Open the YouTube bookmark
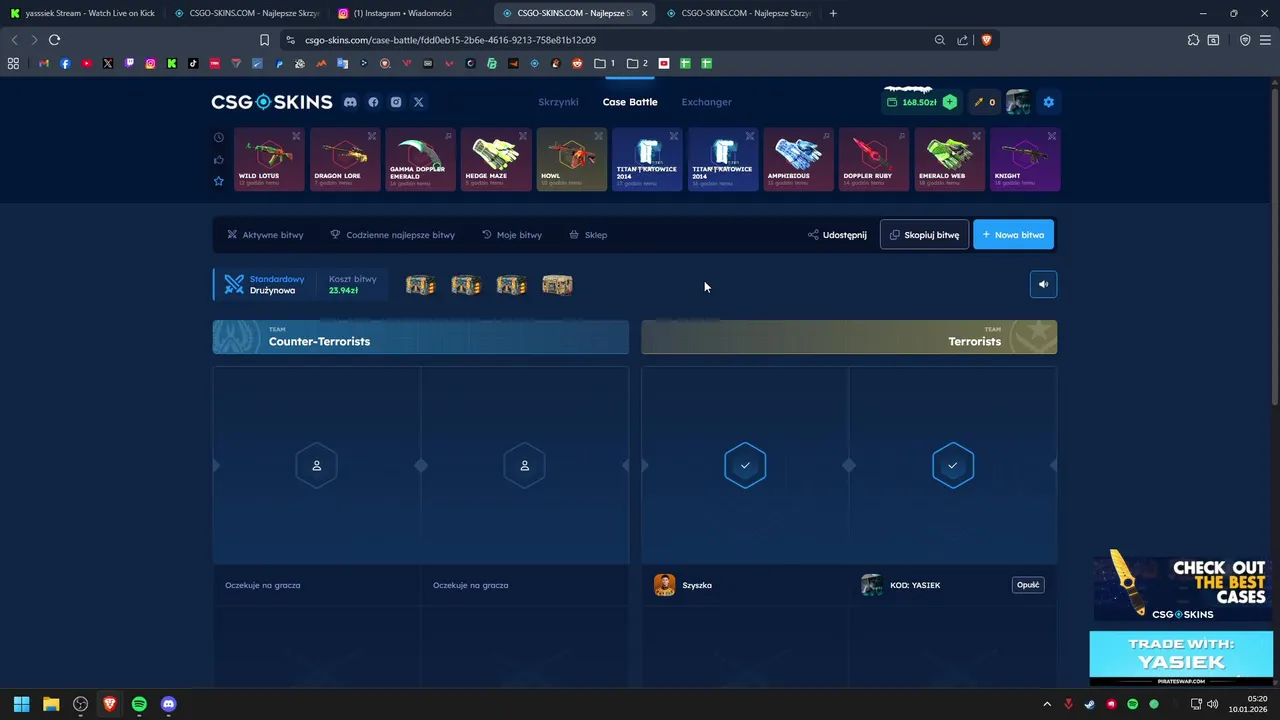Image resolution: width=1280 pixels, height=720 pixels. click(x=87, y=63)
